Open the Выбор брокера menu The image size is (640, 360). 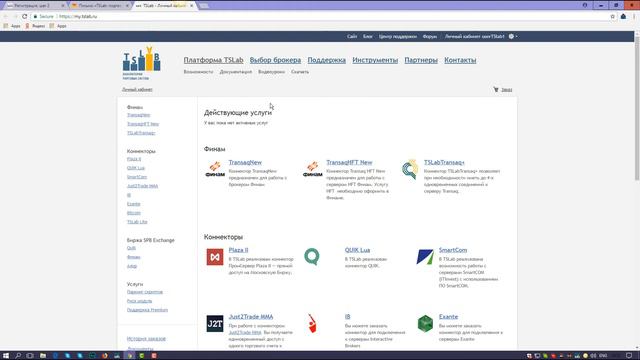[x=276, y=60]
